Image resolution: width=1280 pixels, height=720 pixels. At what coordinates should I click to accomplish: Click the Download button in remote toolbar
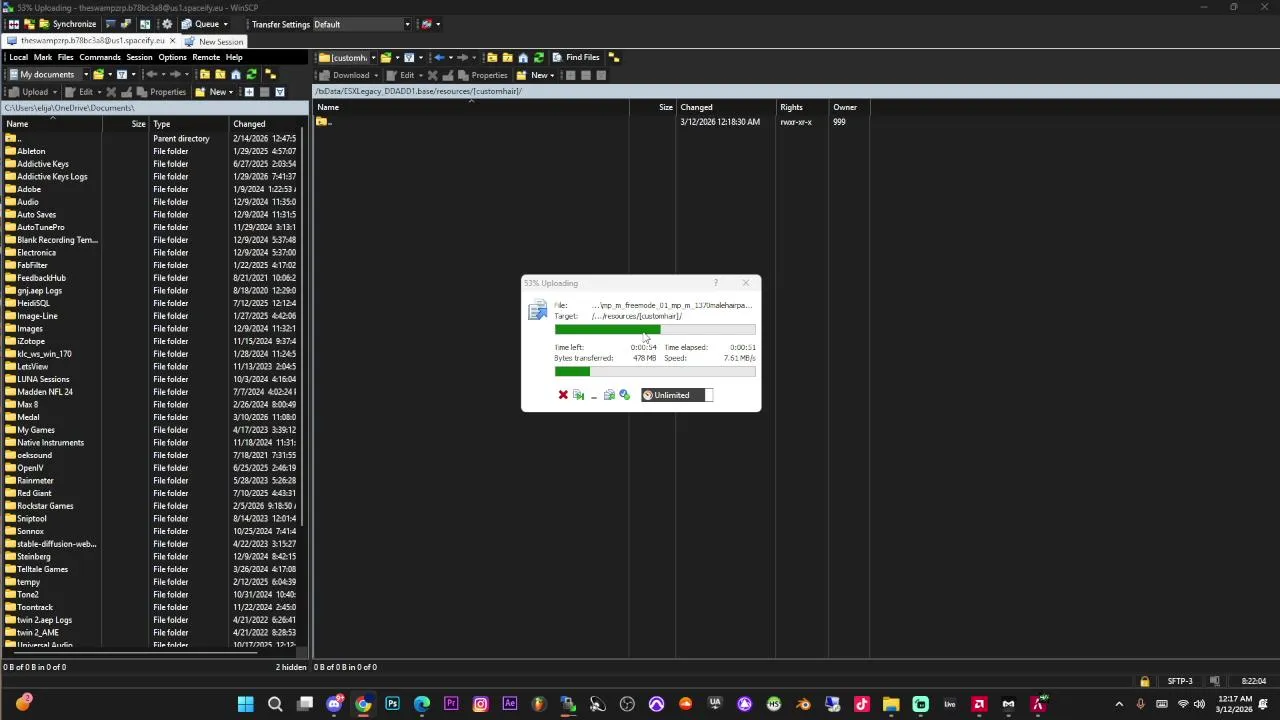tap(347, 75)
